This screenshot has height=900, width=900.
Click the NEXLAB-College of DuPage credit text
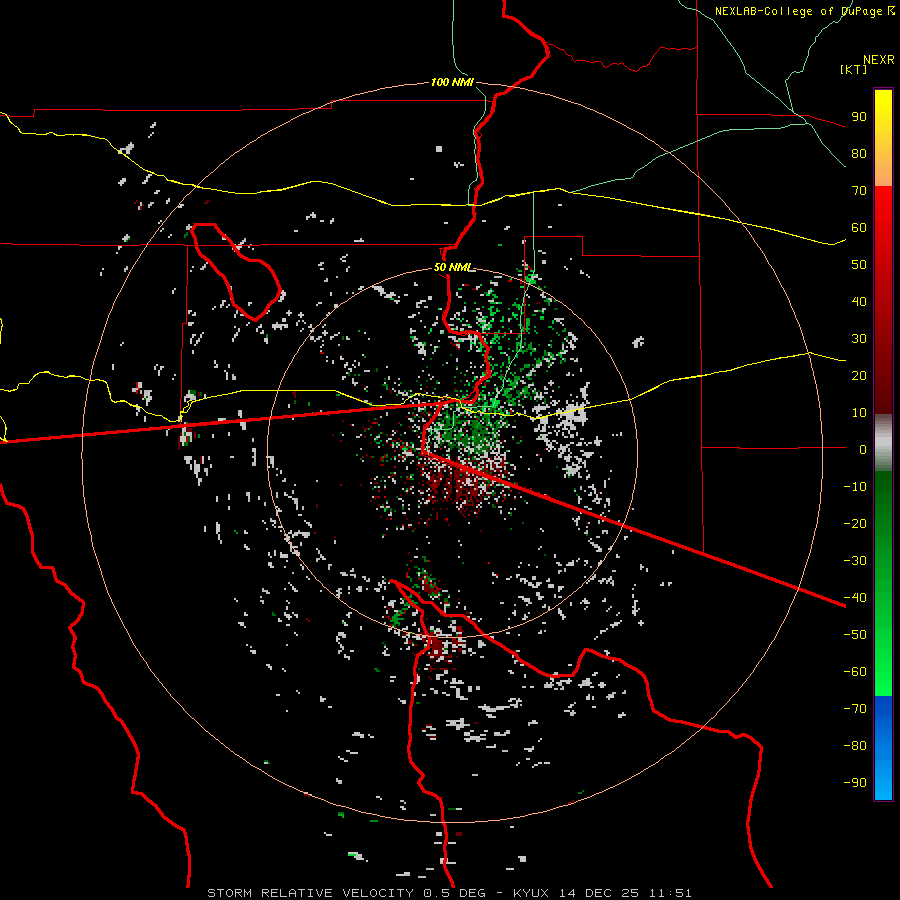click(x=804, y=11)
